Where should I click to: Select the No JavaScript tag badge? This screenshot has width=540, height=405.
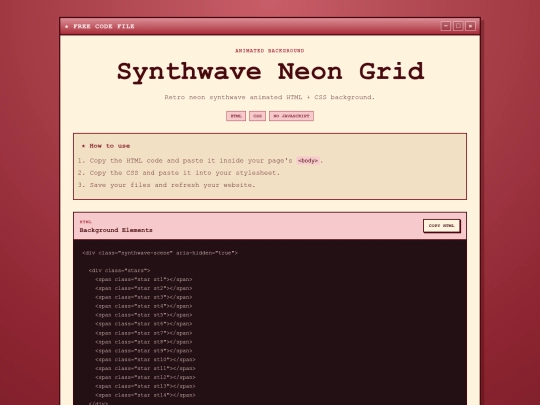(x=291, y=116)
